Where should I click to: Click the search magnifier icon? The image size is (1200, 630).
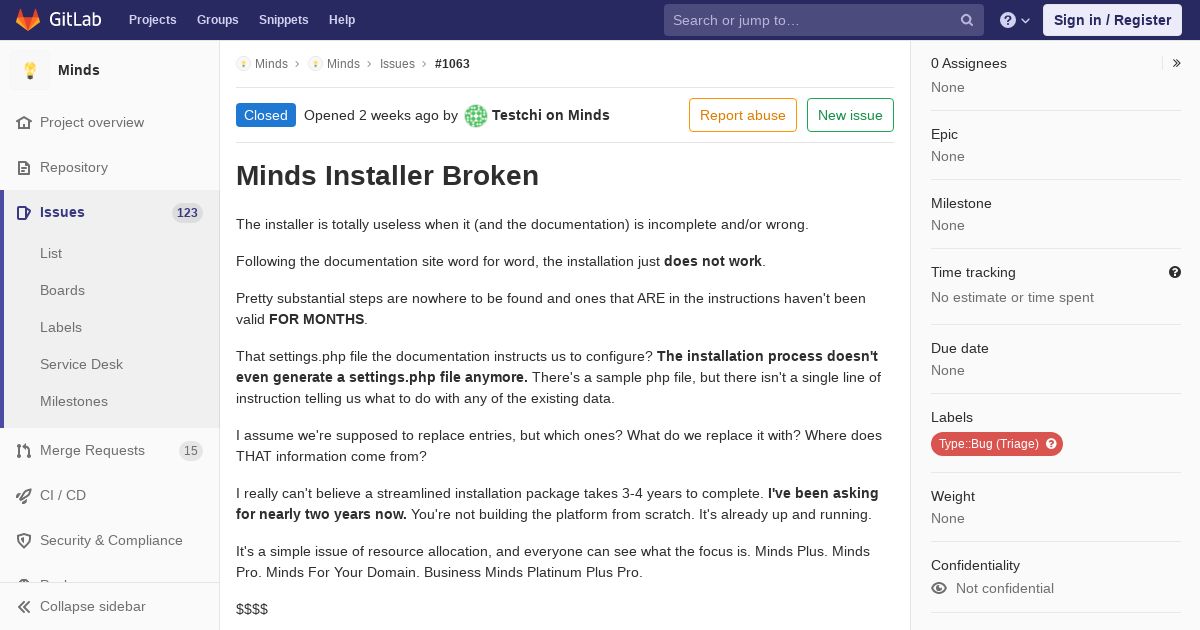coord(967,20)
